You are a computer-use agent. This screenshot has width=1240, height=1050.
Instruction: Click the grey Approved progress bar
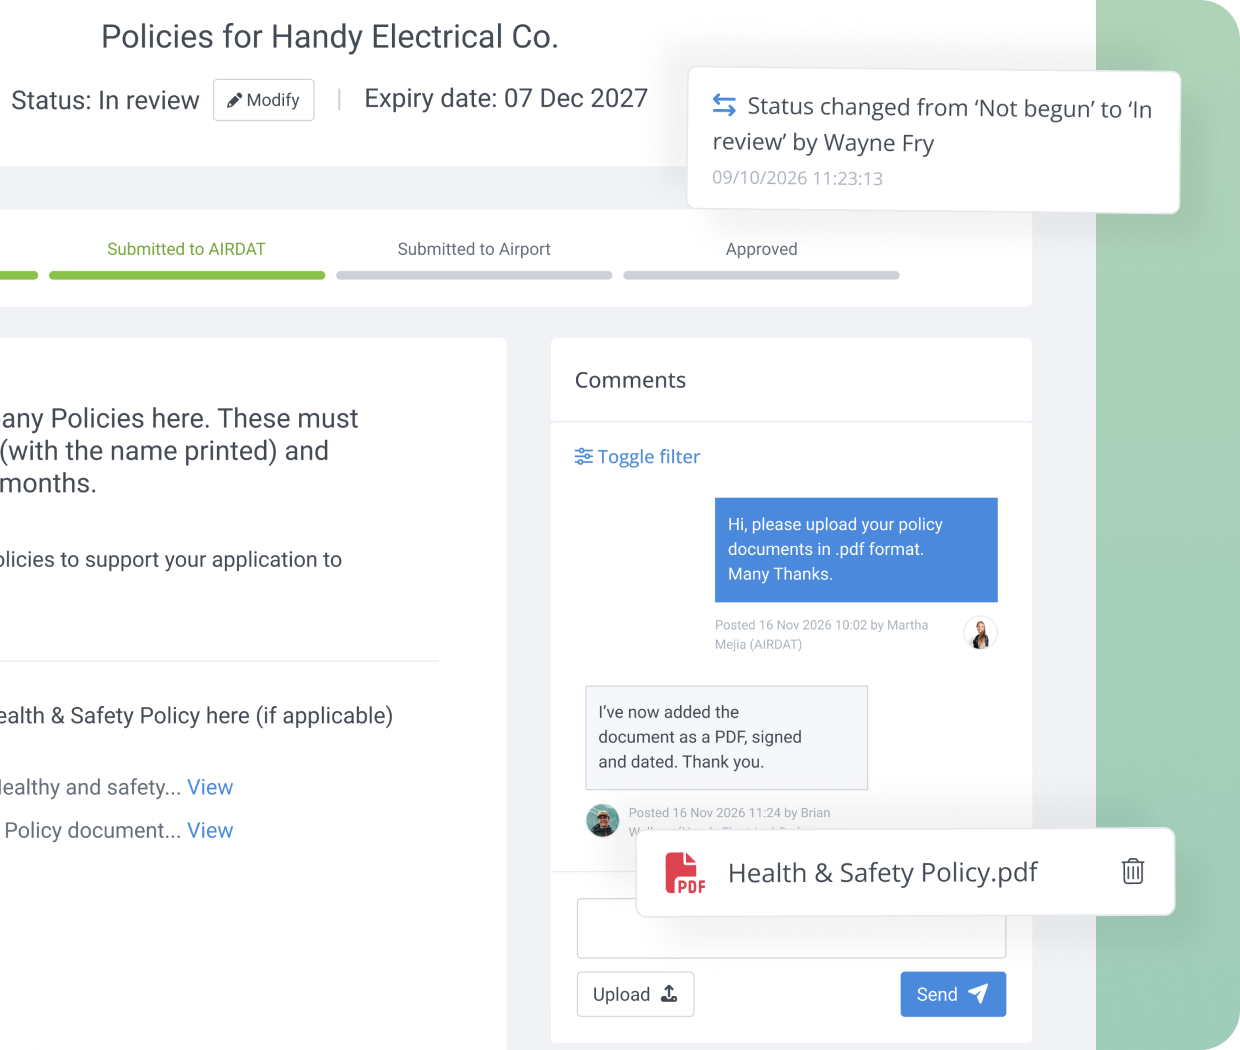pyautogui.click(x=761, y=275)
